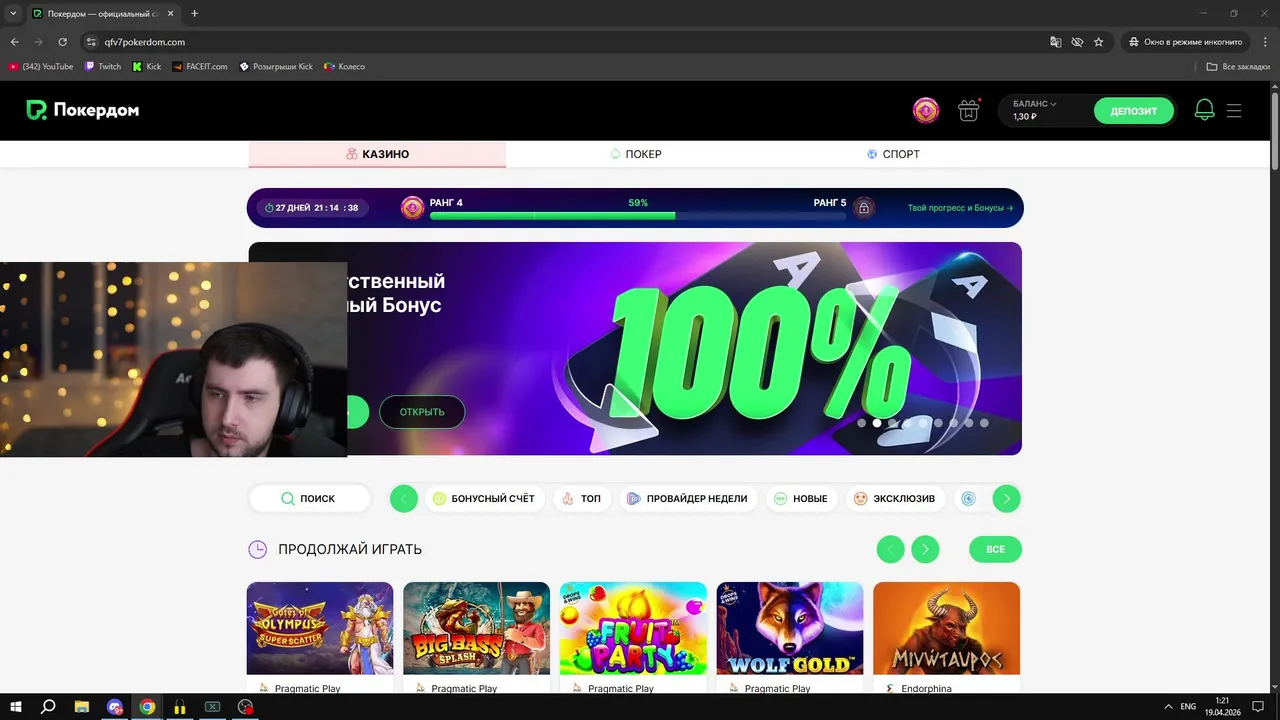Go back in Chrome
The width and height of the screenshot is (1280, 720).
coord(14,42)
